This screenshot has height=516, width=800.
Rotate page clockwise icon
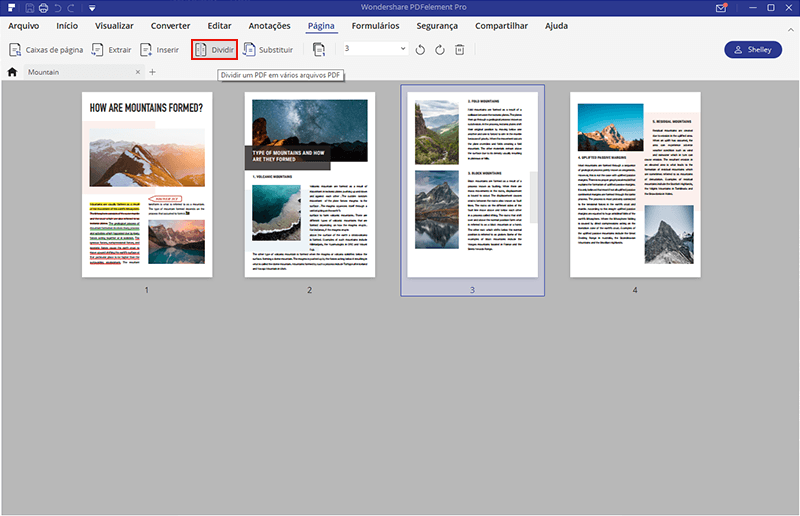(440, 50)
